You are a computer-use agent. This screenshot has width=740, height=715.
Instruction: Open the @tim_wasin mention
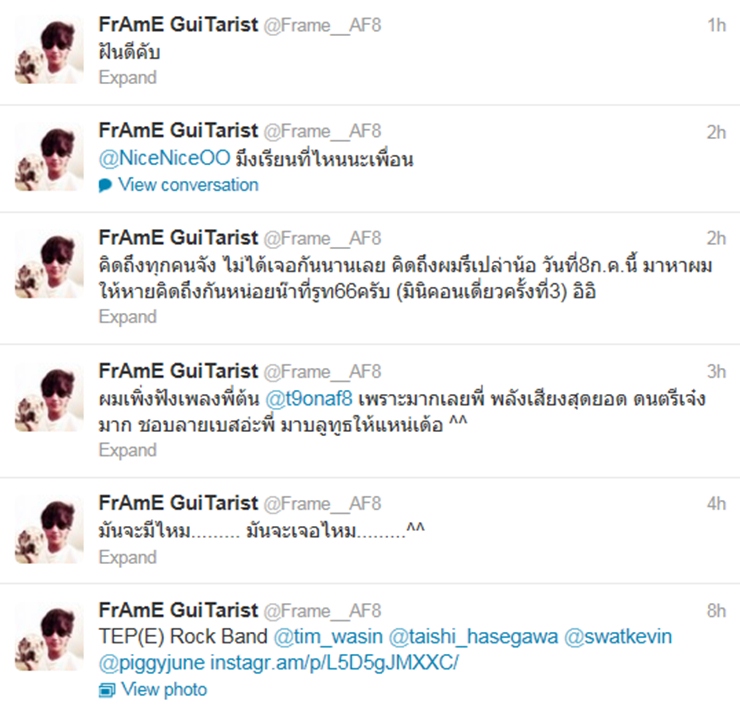(x=328, y=637)
